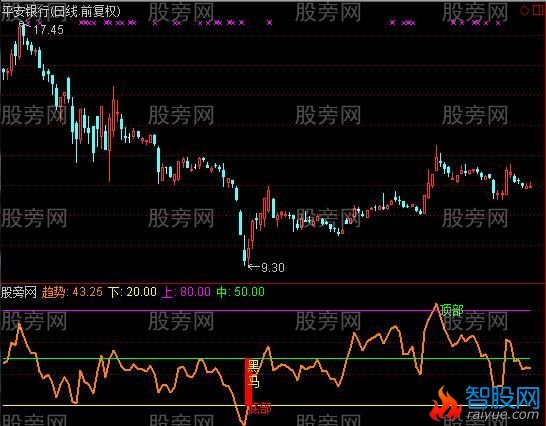The width and height of the screenshot is (546, 426).
Task: Click the red diamond icon at chart corner
Action: pos(524,10)
